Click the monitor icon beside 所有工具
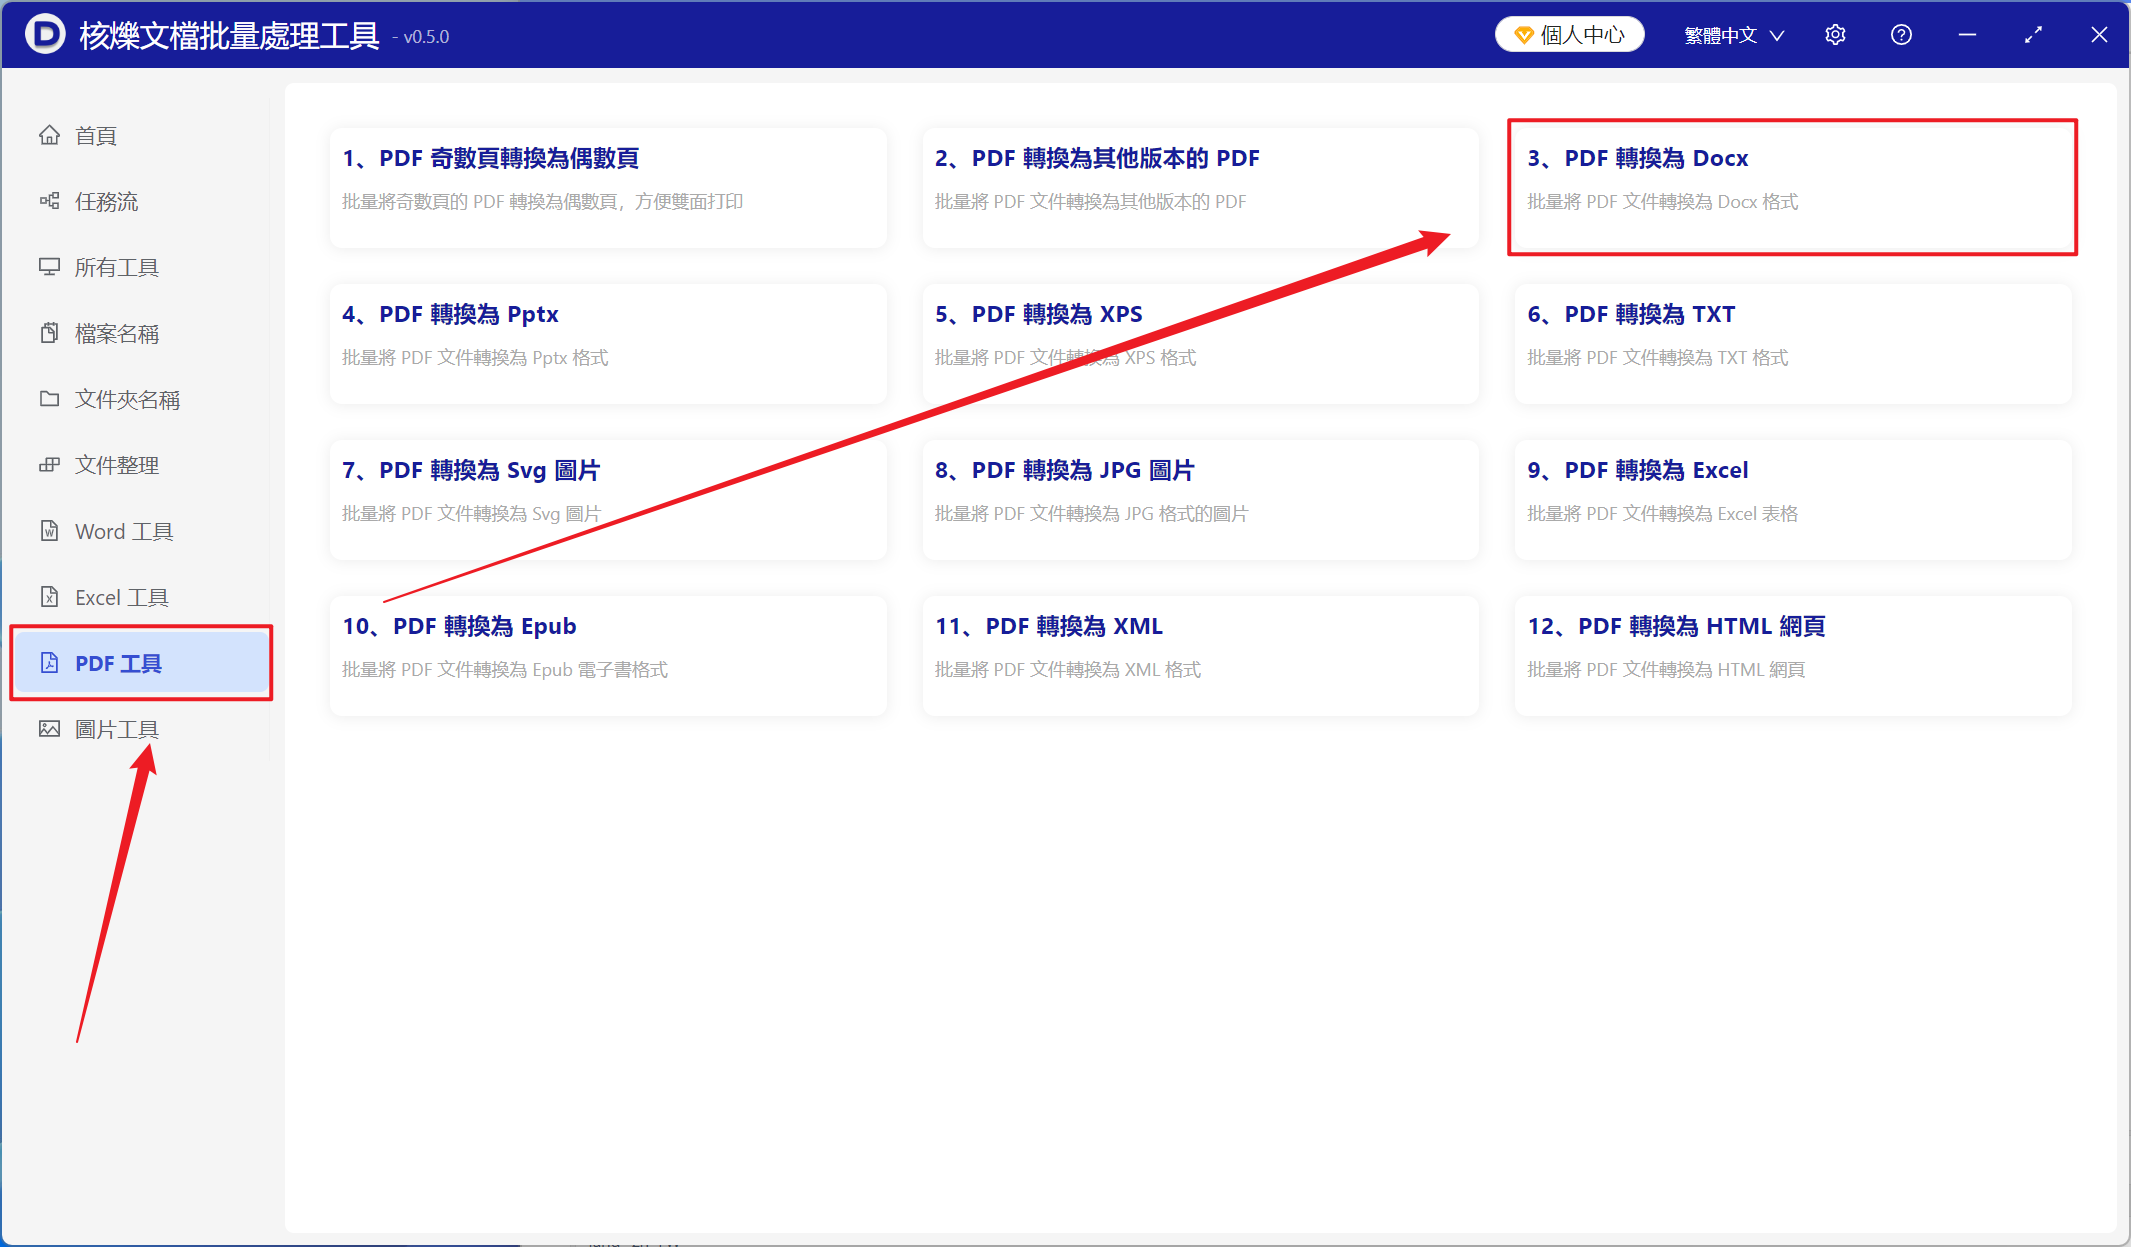This screenshot has width=2131, height=1247. tap(49, 267)
